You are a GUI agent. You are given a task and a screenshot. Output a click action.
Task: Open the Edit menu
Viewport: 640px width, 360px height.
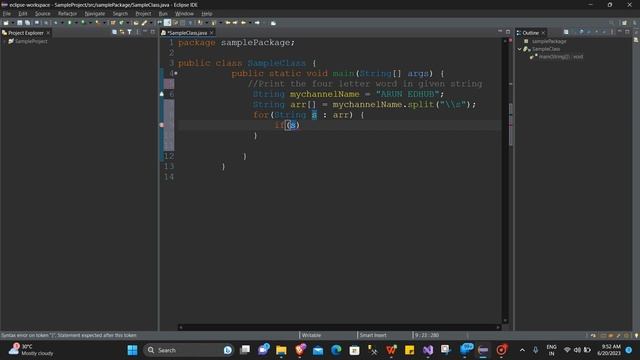(x=22, y=13)
